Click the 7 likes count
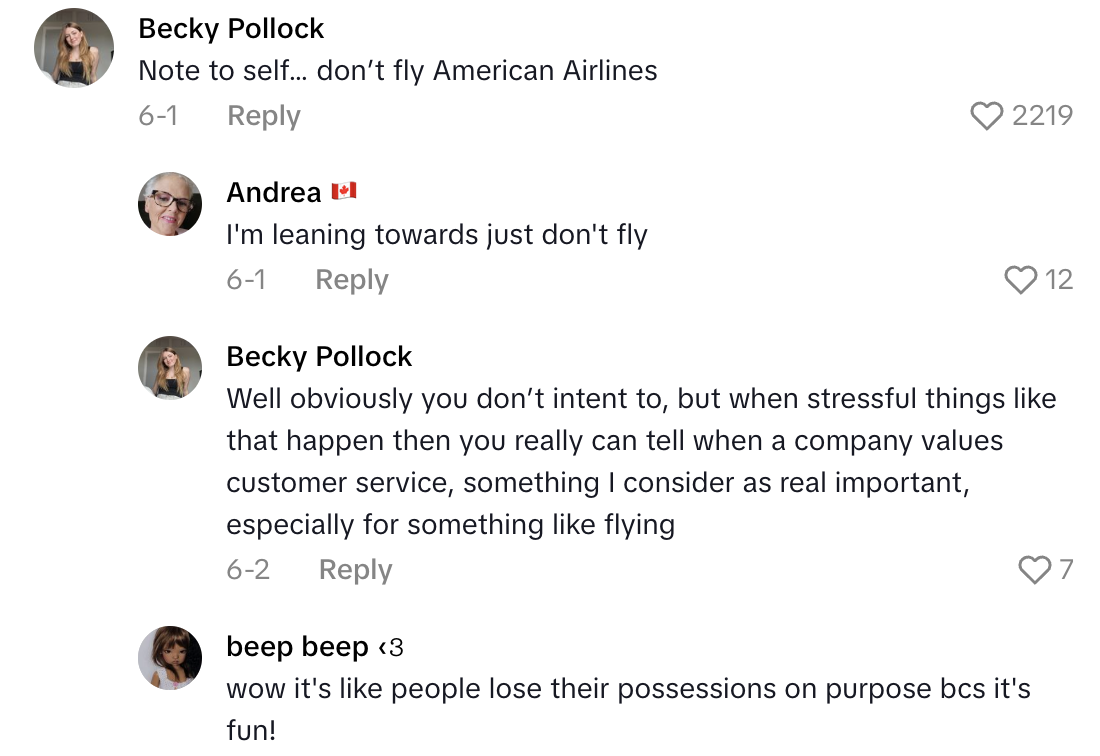Screen dimensions: 1100x756 point(1065,570)
